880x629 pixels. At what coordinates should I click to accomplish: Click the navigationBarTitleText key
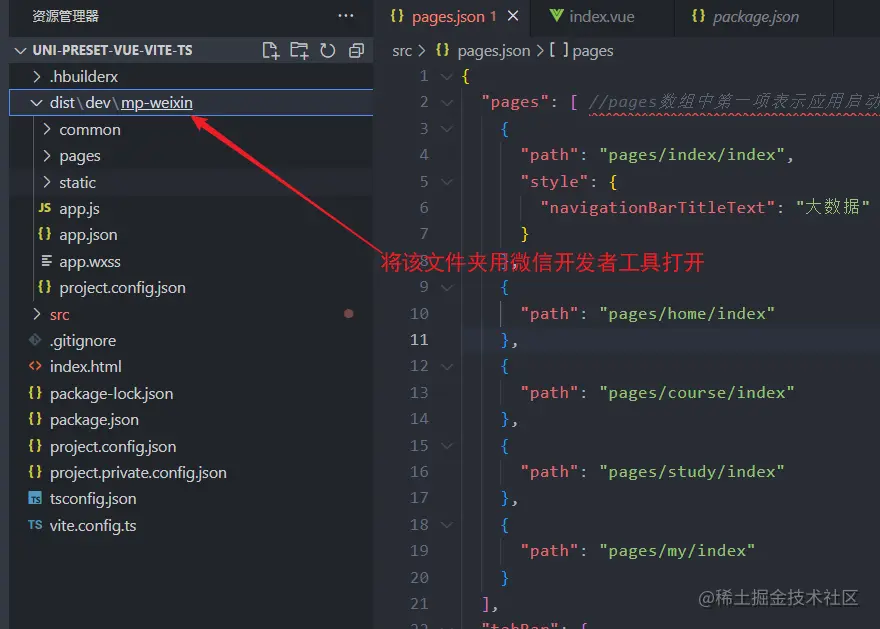tap(657, 208)
